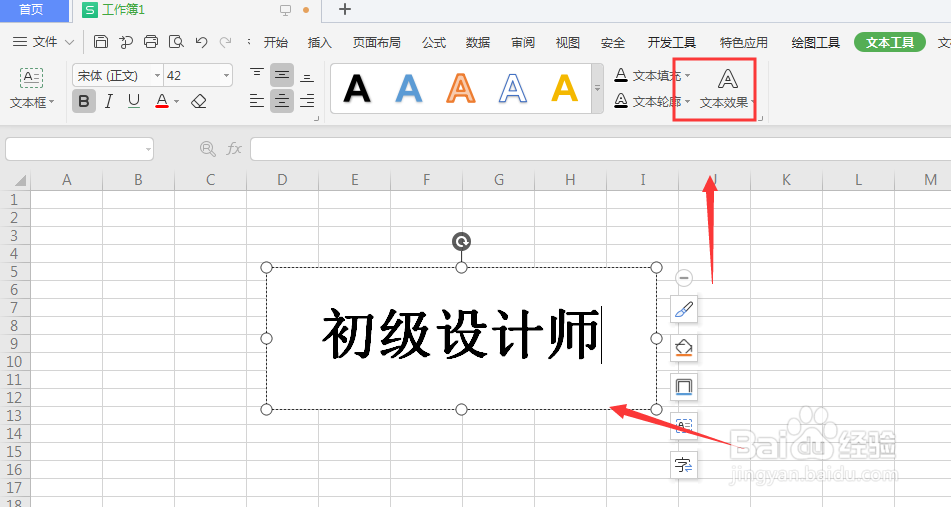Viewport: 951px width, 507px height.
Task: Switch to 开始 ribbon tab
Action: 275,42
